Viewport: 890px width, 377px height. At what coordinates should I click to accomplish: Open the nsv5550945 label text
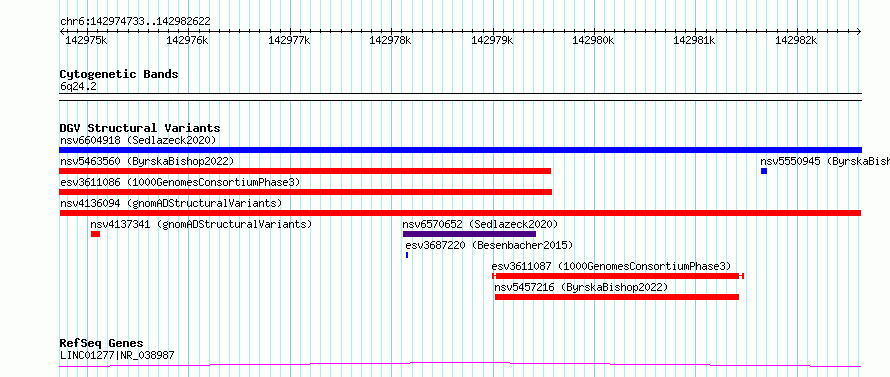(825, 161)
